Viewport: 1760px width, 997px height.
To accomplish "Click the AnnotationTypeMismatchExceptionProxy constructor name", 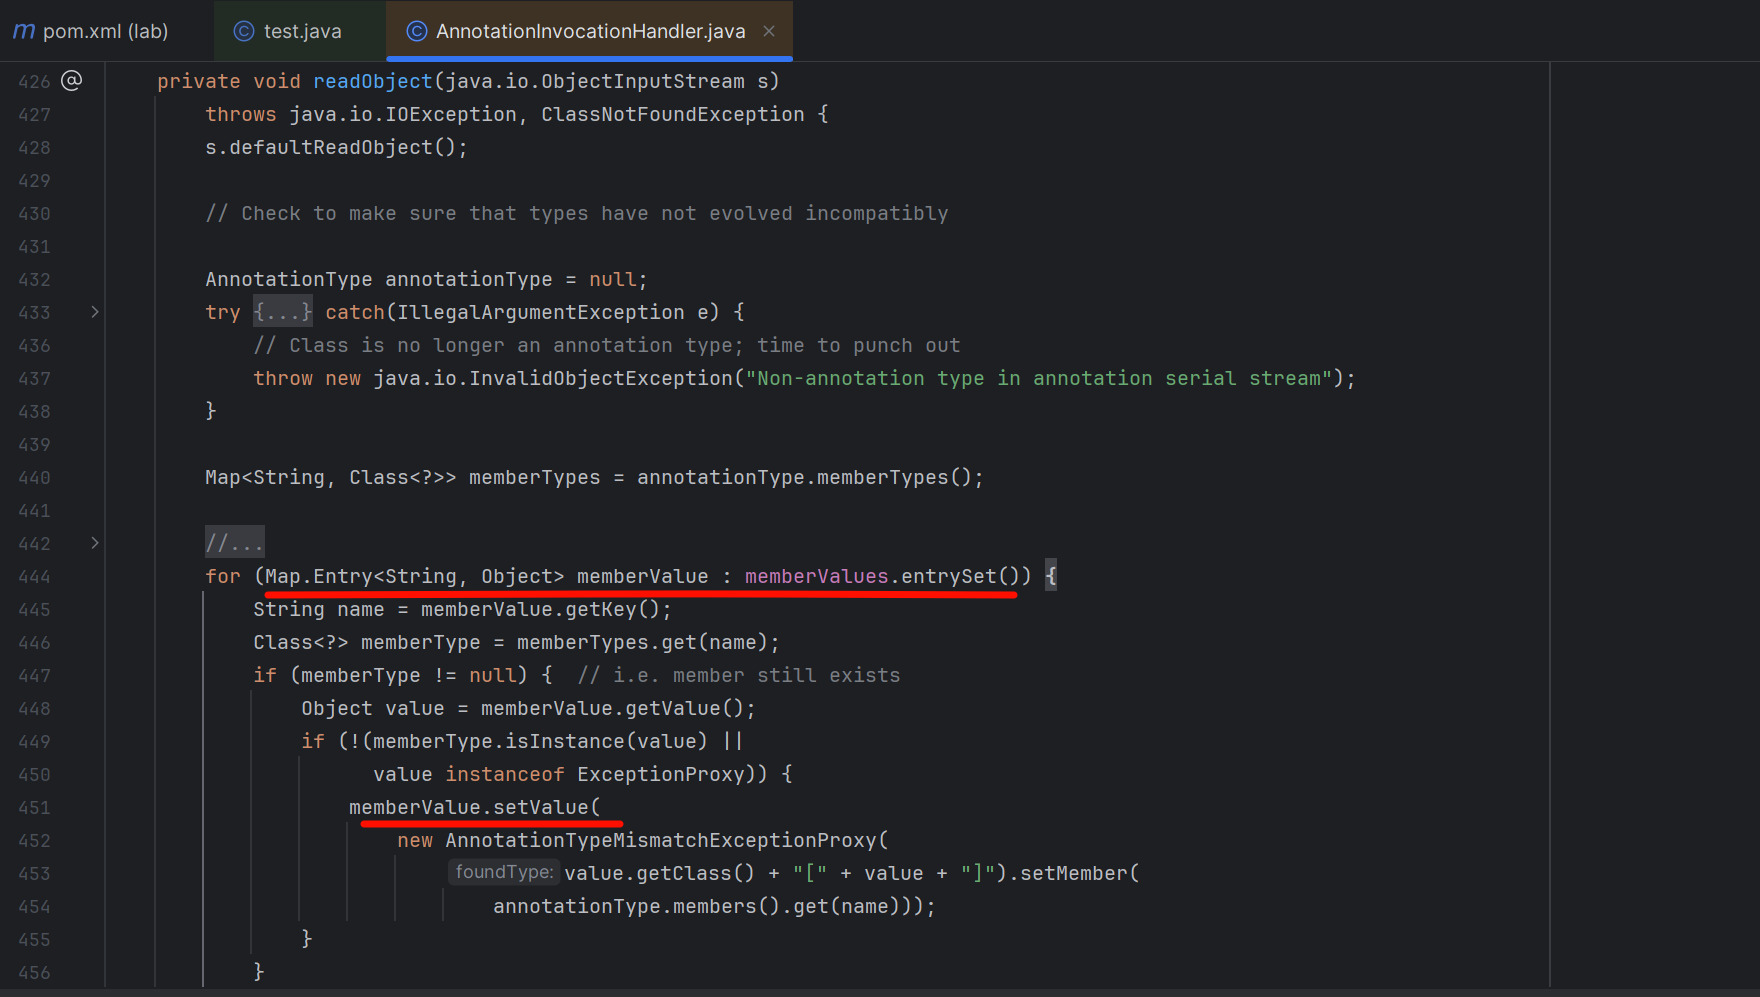I will pyautogui.click(x=660, y=840).
